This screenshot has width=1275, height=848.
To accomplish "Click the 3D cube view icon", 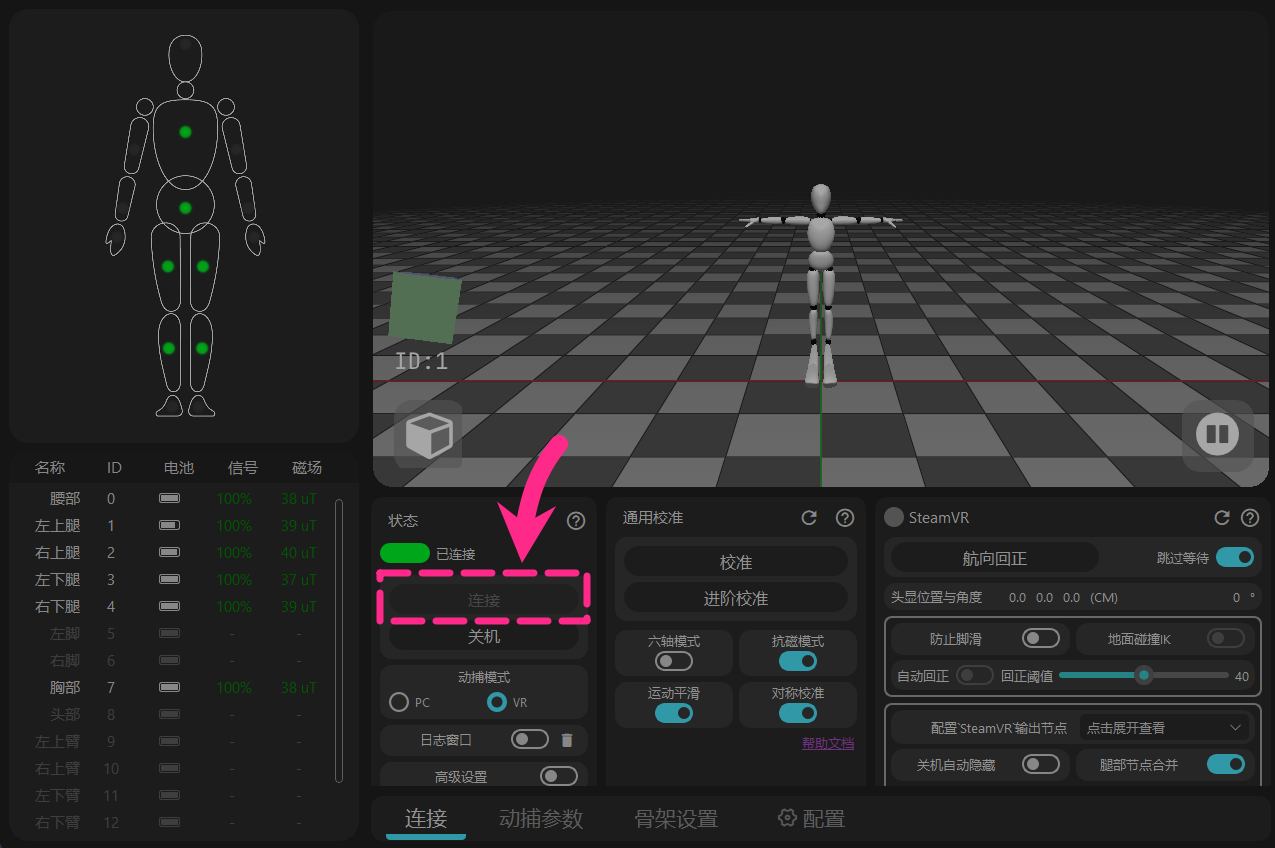I will (x=429, y=435).
